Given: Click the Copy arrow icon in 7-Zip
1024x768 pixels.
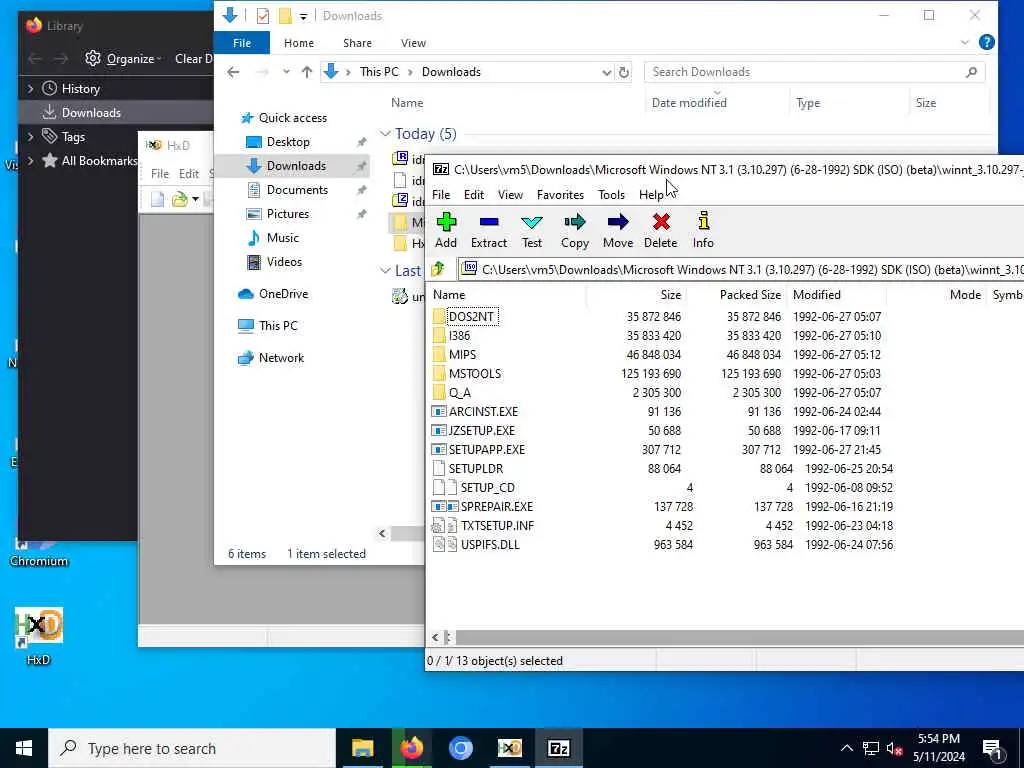Looking at the screenshot, I should (x=575, y=223).
